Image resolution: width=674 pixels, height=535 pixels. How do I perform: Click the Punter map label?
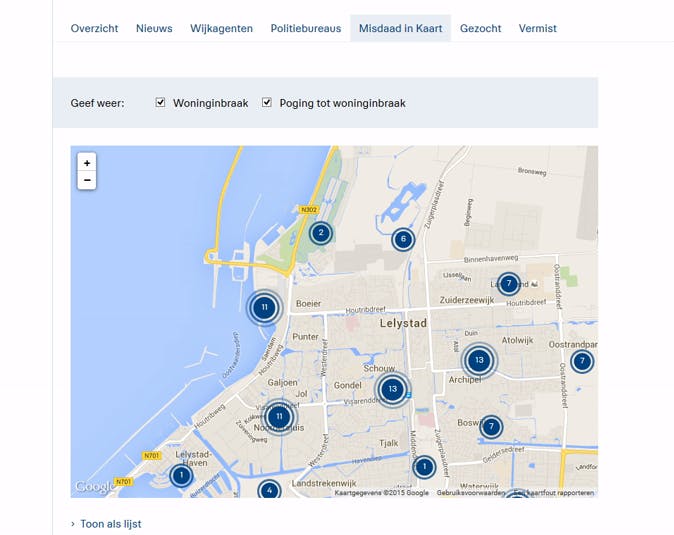coord(306,336)
